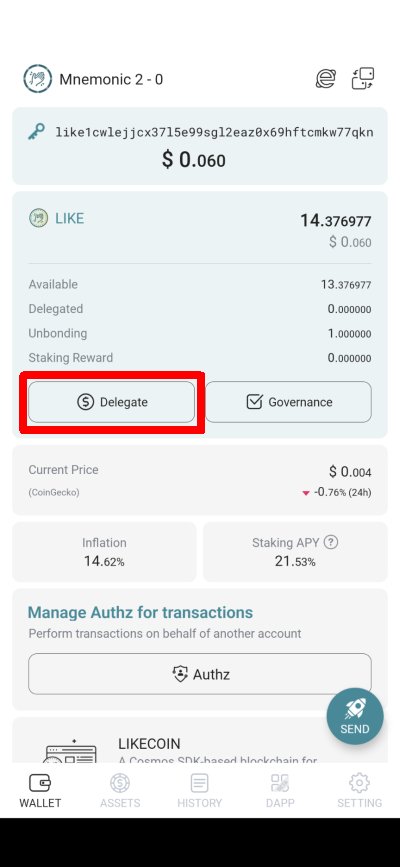Tap the key icon beside the address
Viewport: 400px width, 867px height.
tap(37, 132)
